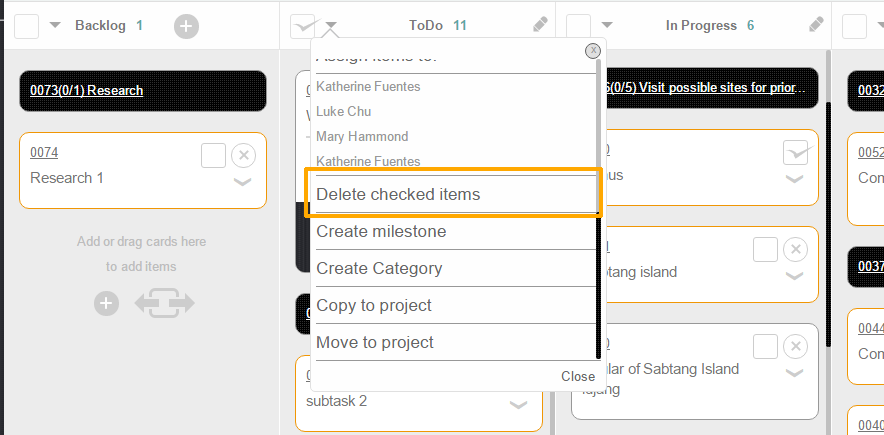The height and width of the screenshot is (435, 884).
Task: Click the round plus icon below drag cards hint
Action: click(x=107, y=304)
